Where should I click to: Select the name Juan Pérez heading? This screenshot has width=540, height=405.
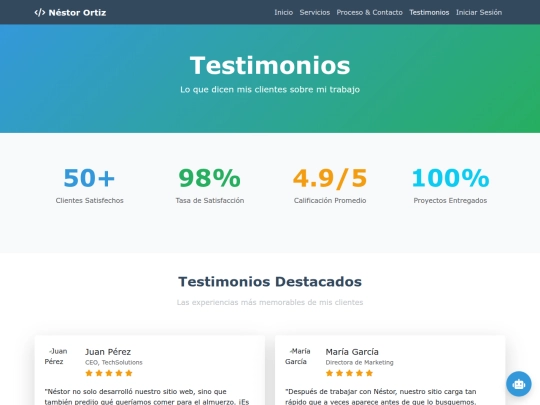coord(108,352)
